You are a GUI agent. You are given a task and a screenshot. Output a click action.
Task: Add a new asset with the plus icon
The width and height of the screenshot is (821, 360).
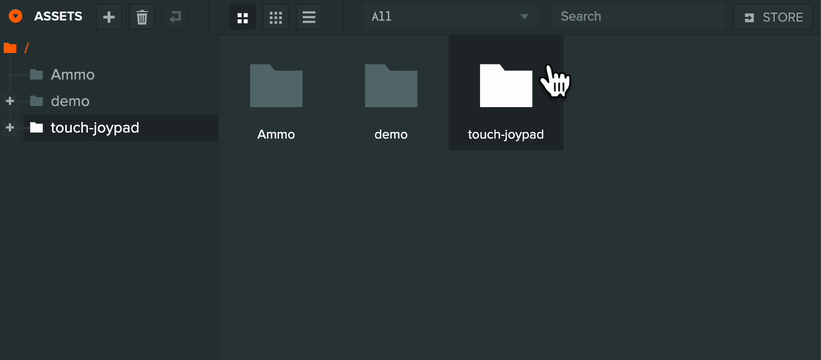tap(109, 17)
